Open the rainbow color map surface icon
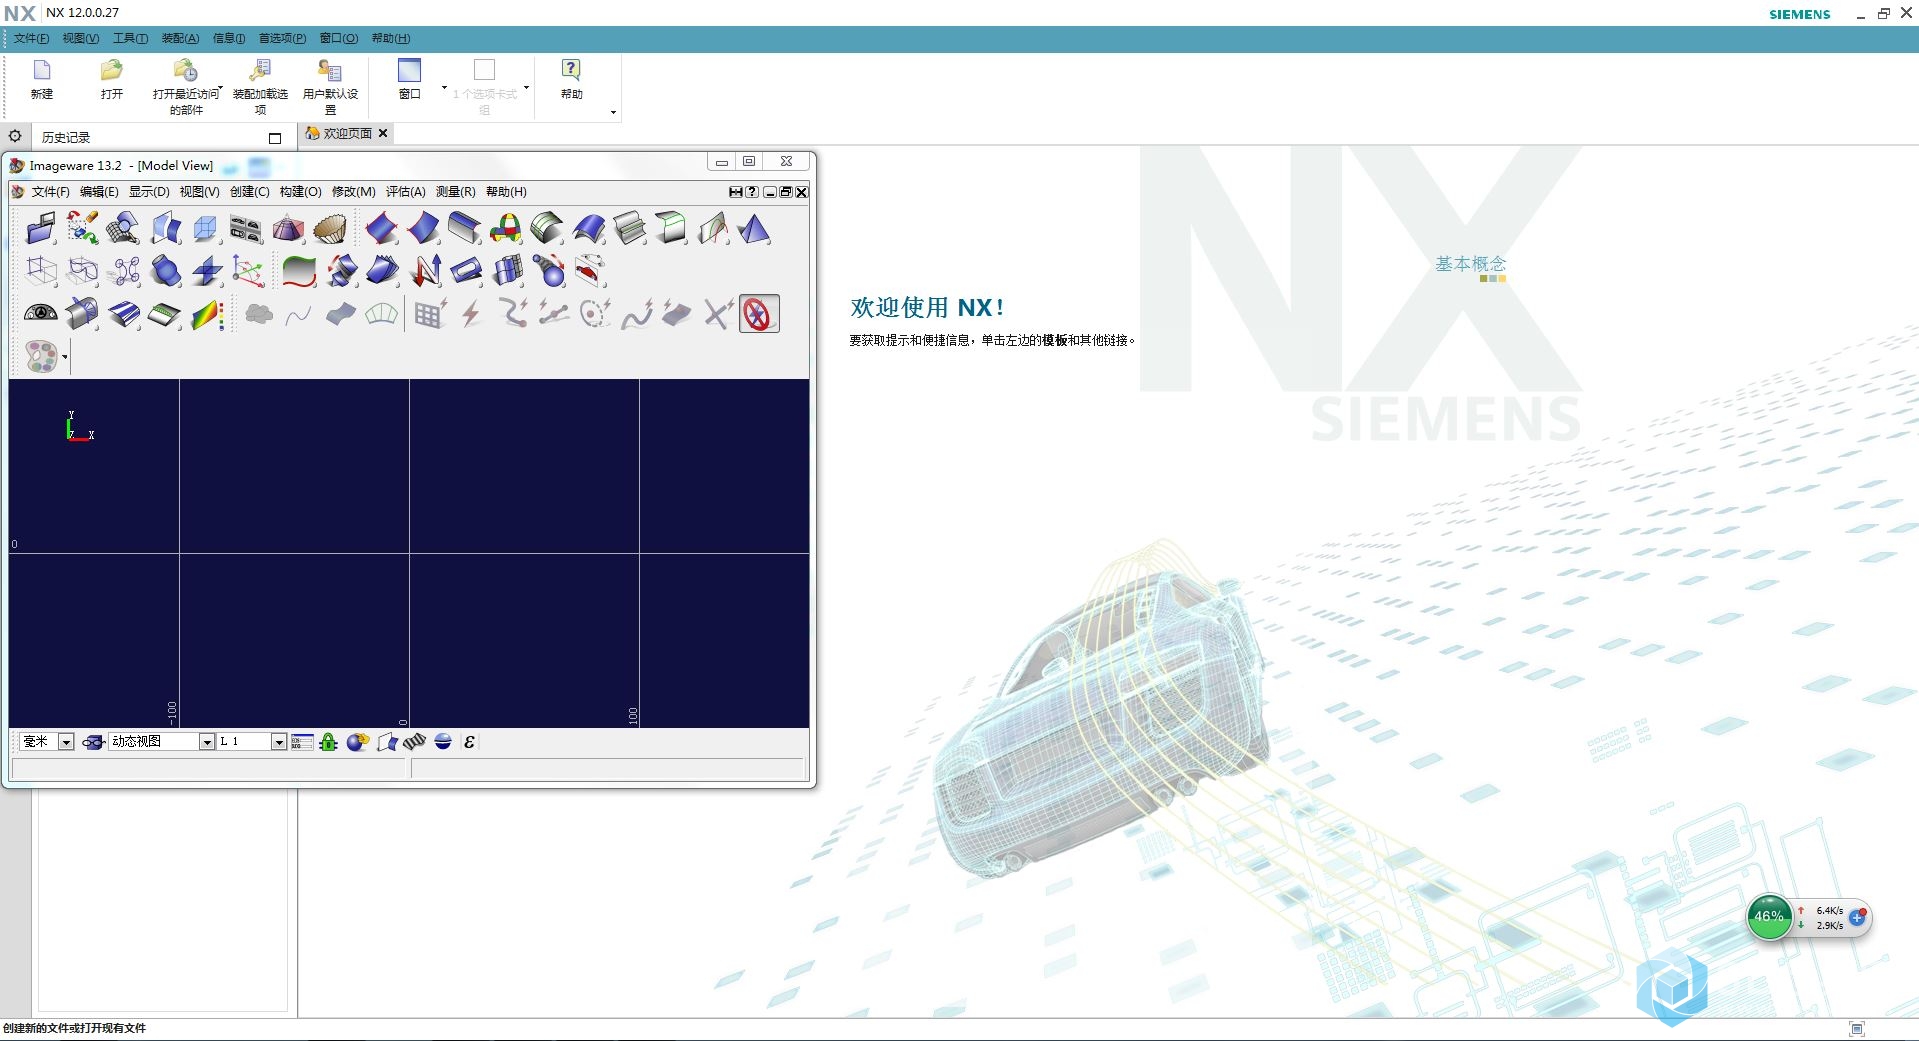The image size is (1919, 1041). click(207, 314)
